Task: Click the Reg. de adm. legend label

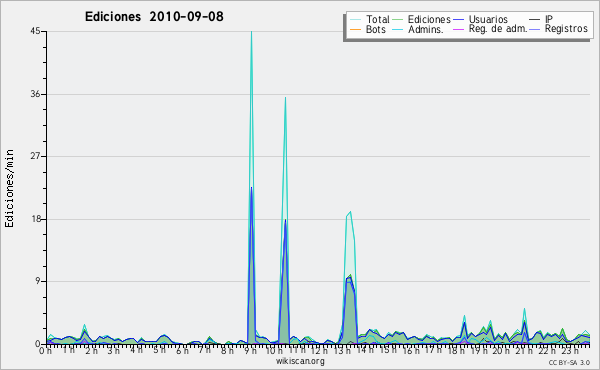Action: [x=498, y=29]
